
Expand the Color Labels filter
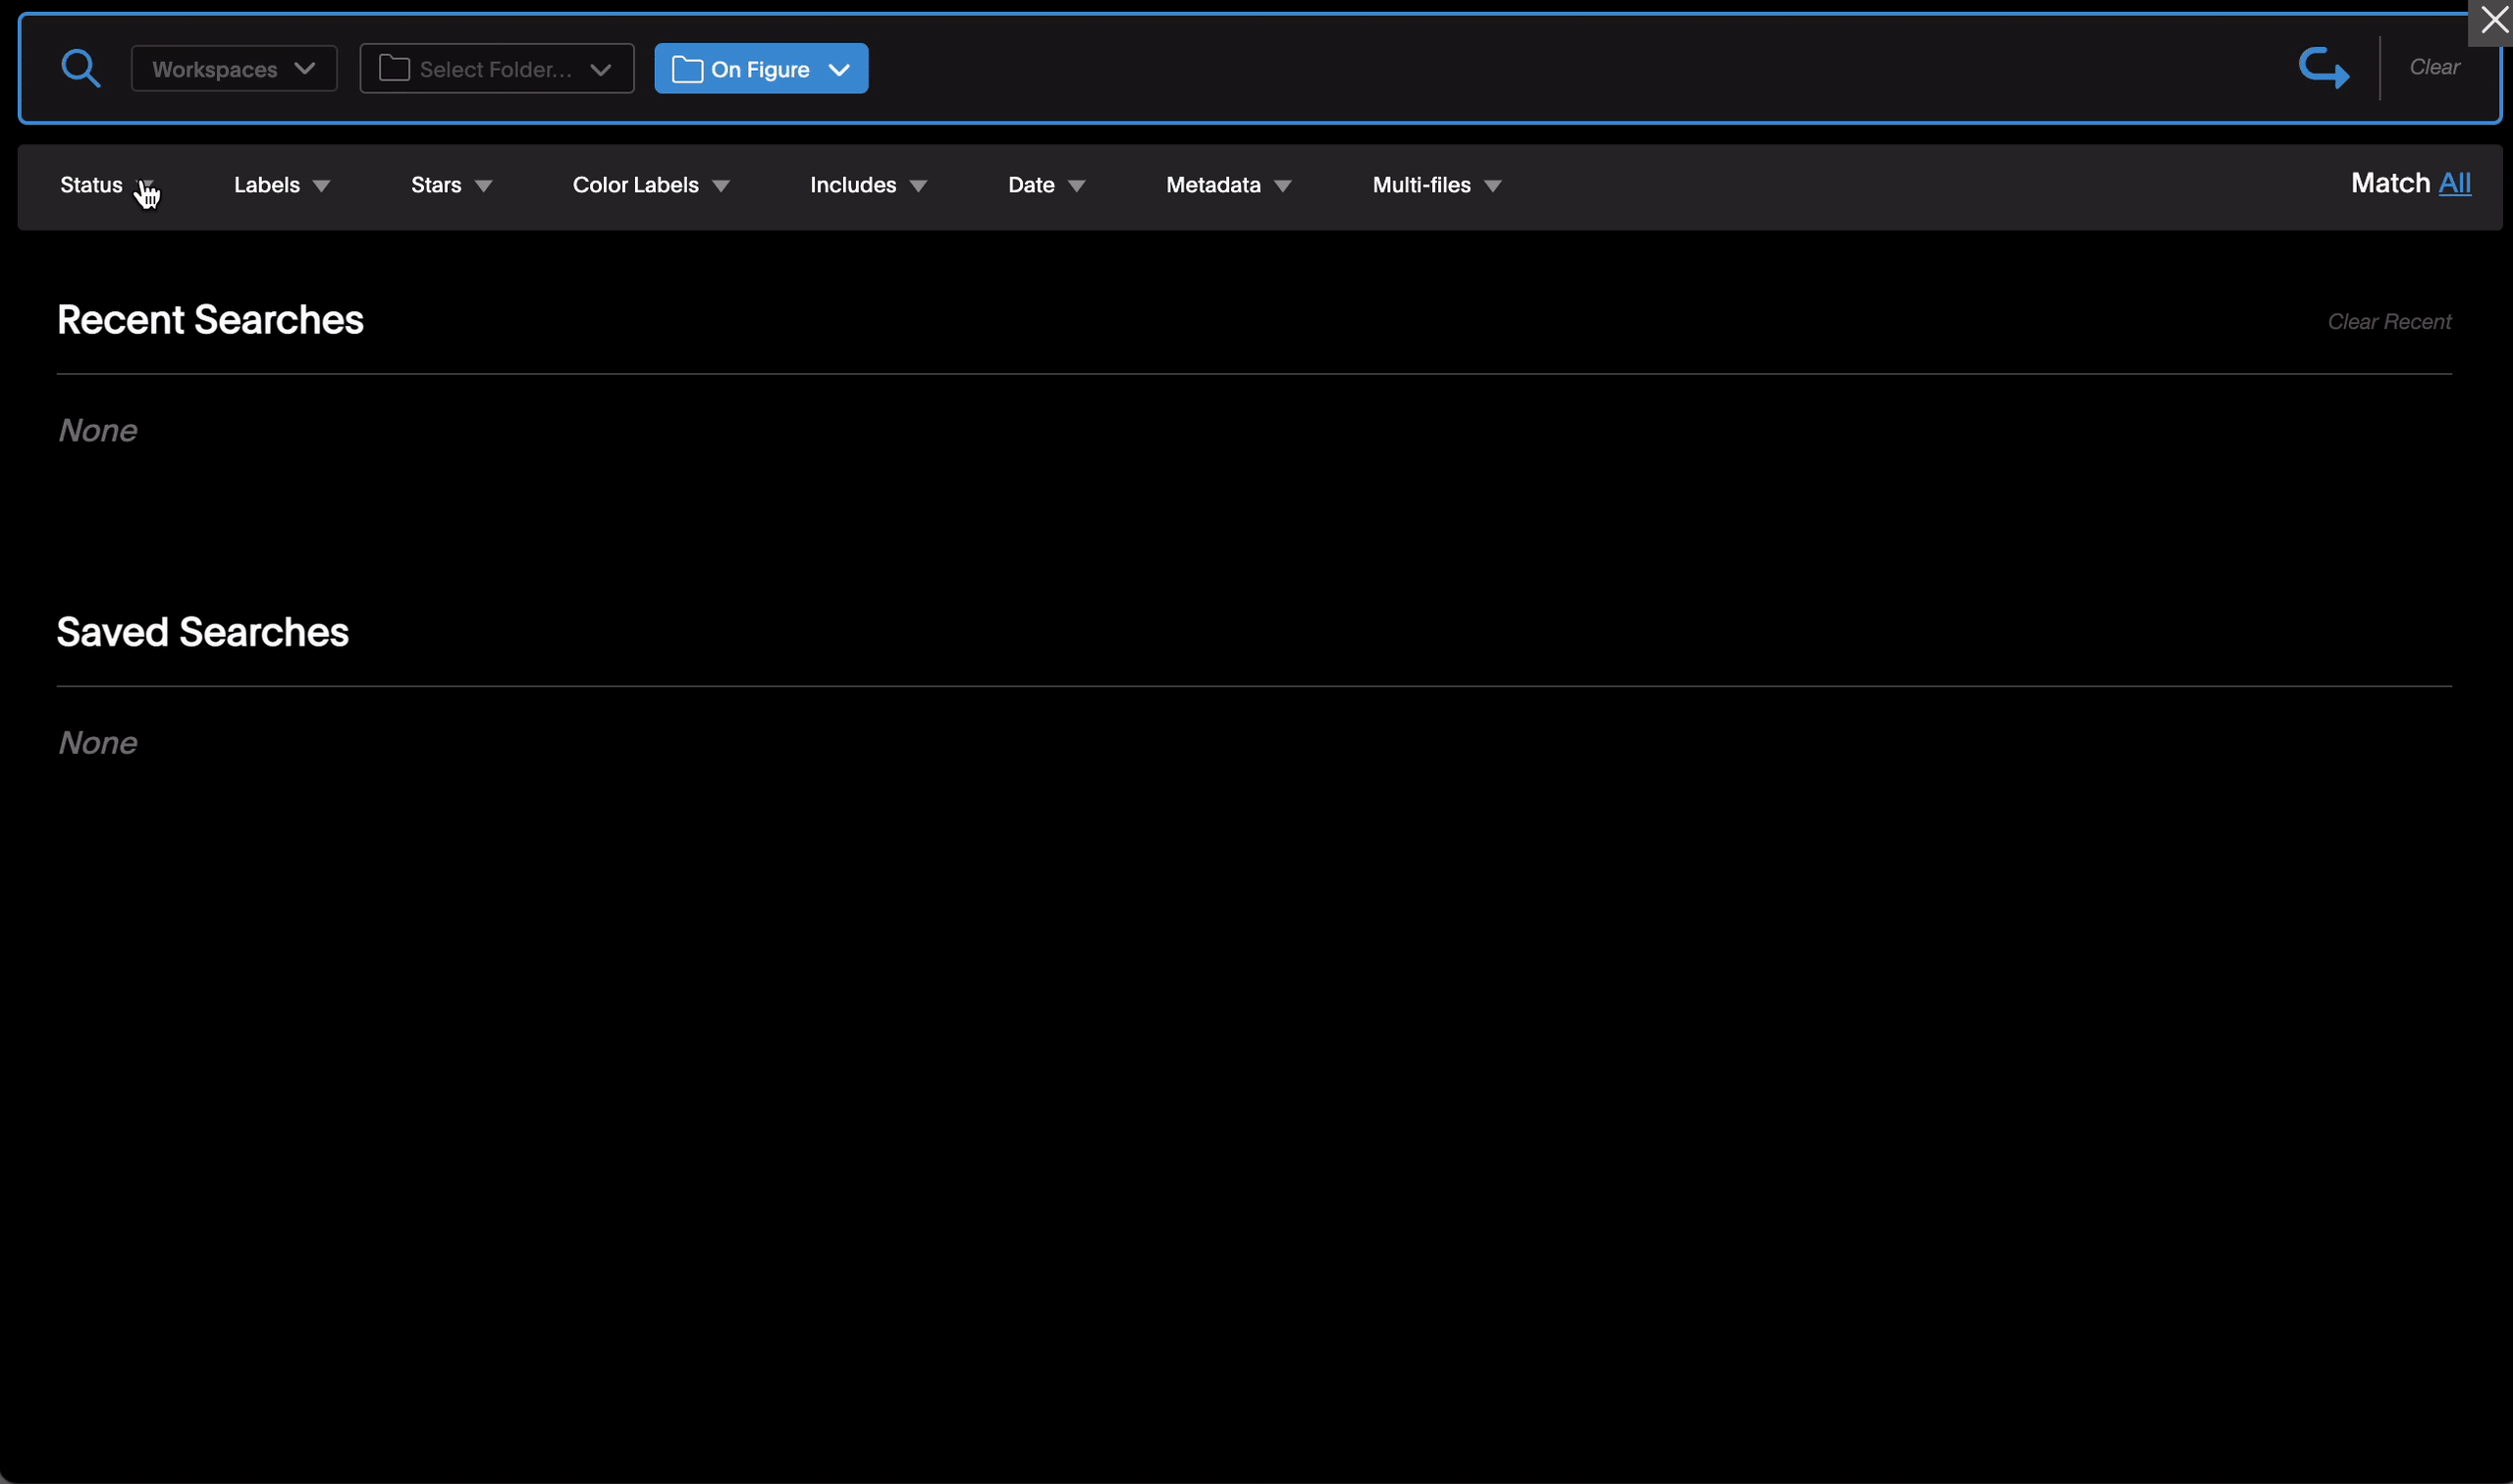coord(651,186)
